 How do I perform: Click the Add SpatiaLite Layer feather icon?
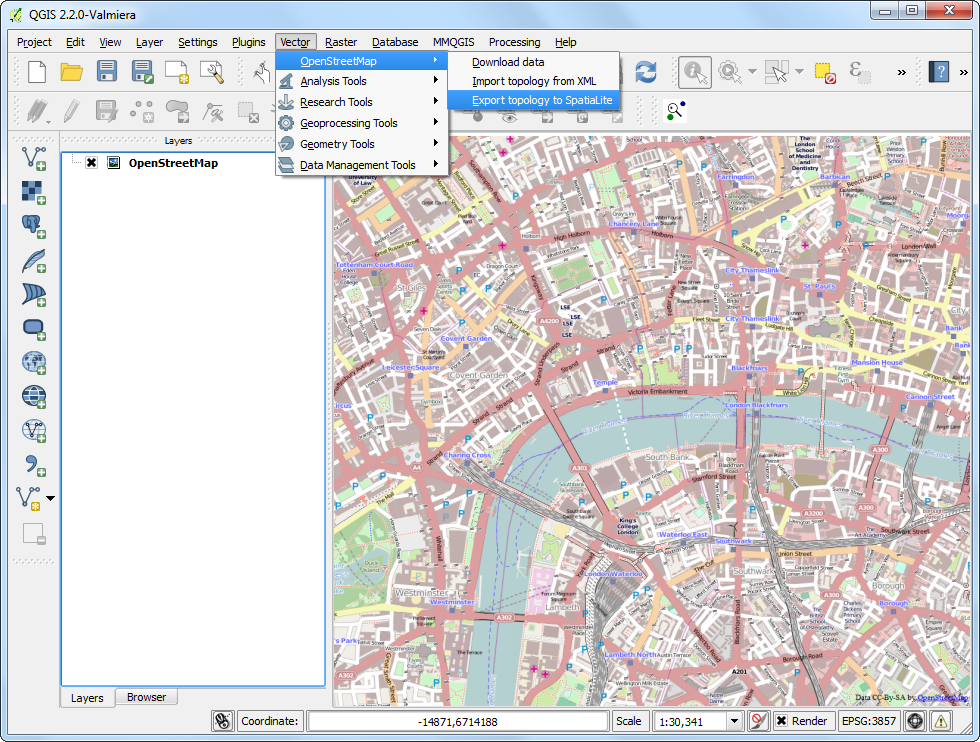[x=34, y=261]
